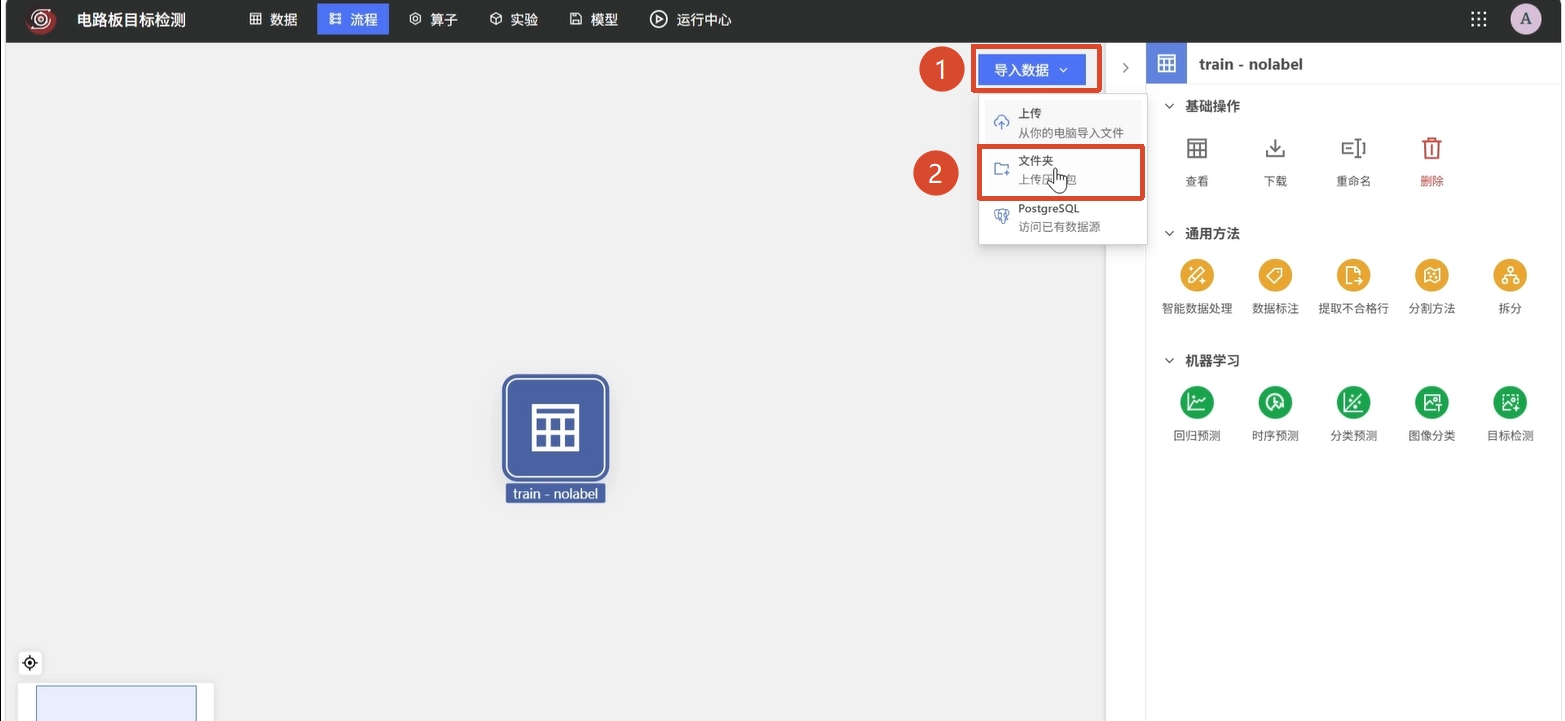This screenshot has width=1565, height=721.
Task: Collapse the right side panel chevron
Action: click(x=1125, y=68)
